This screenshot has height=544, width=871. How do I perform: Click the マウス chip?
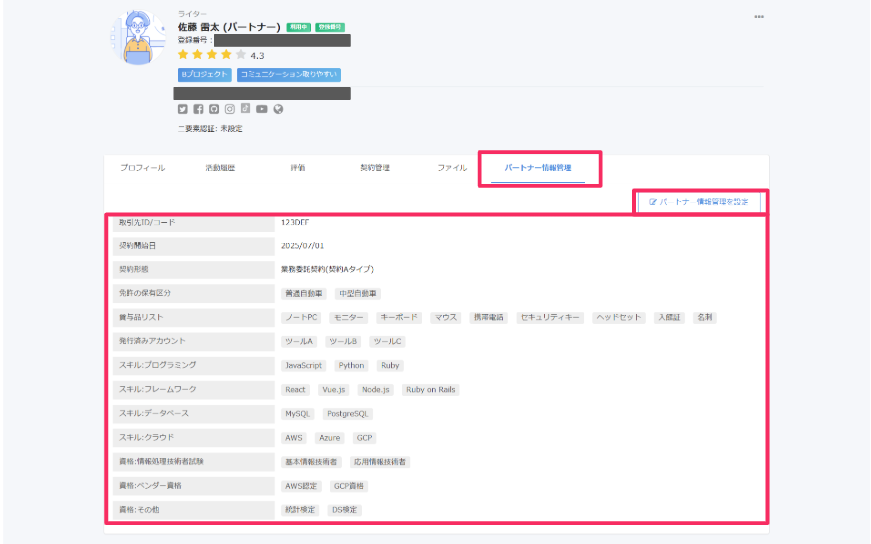pyautogui.click(x=445, y=317)
